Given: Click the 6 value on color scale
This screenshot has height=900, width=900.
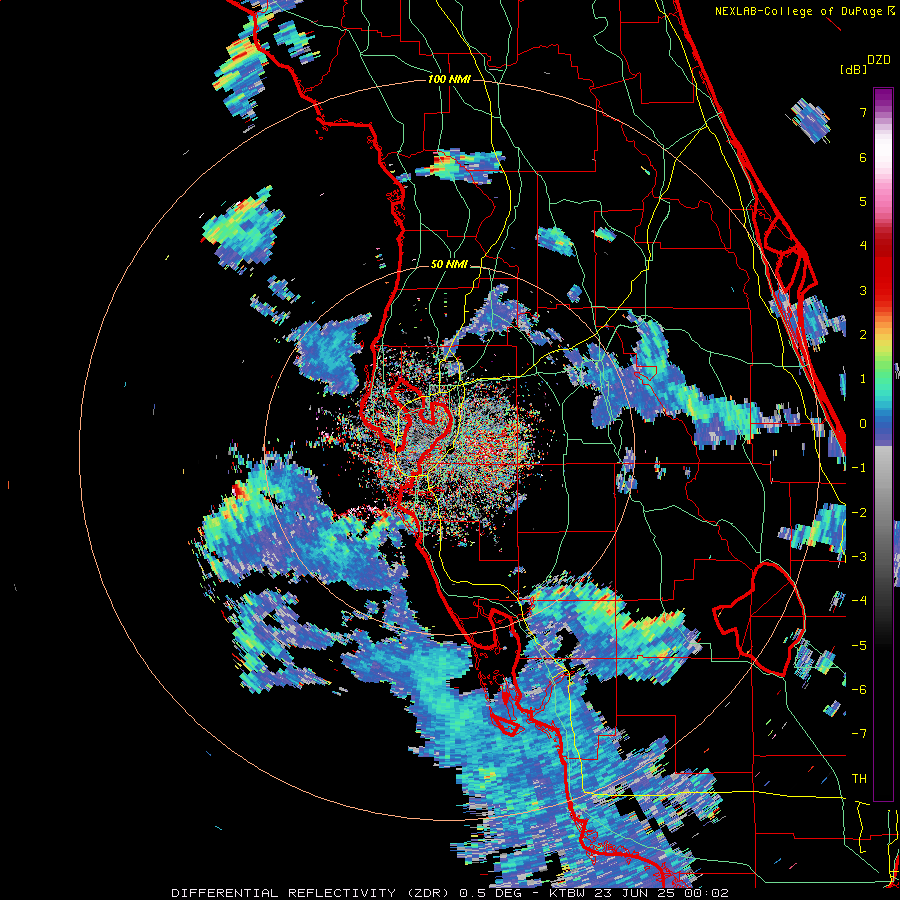Looking at the screenshot, I should [863, 157].
